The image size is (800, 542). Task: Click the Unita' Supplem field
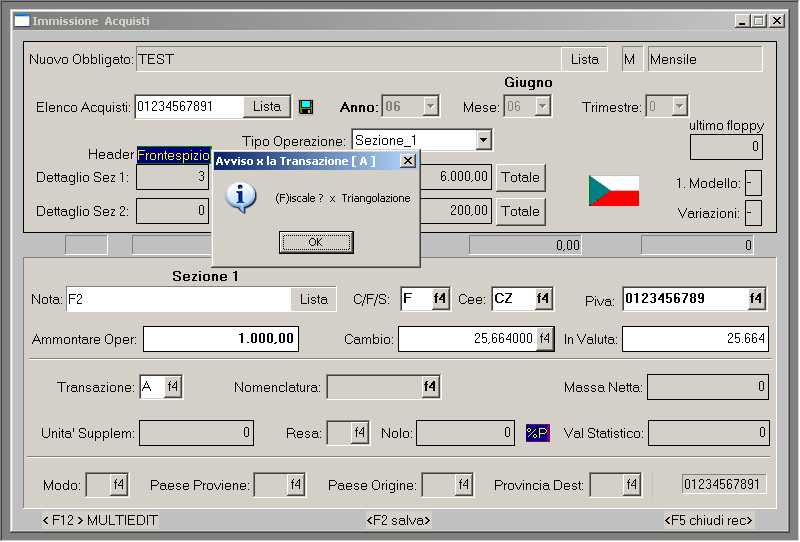[x=196, y=433]
